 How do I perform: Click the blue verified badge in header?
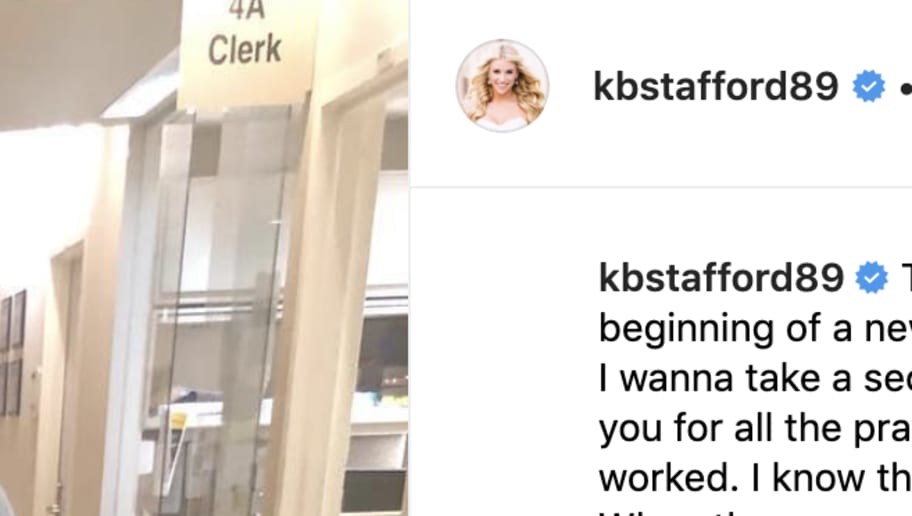click(x=869, y=86)
